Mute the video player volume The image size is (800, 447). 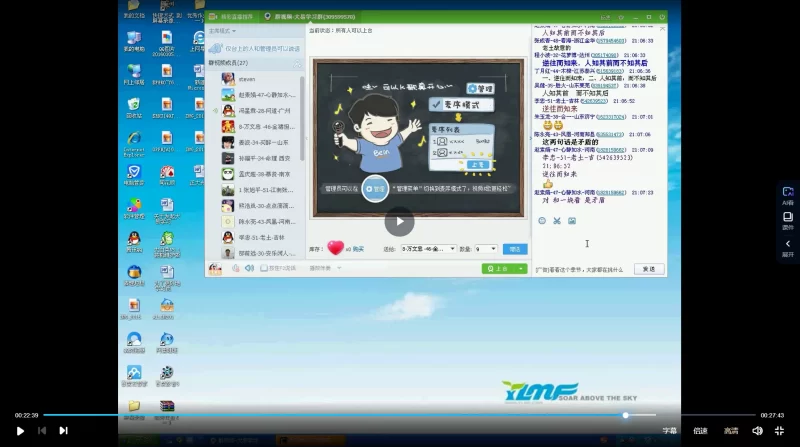pos(757,431)
